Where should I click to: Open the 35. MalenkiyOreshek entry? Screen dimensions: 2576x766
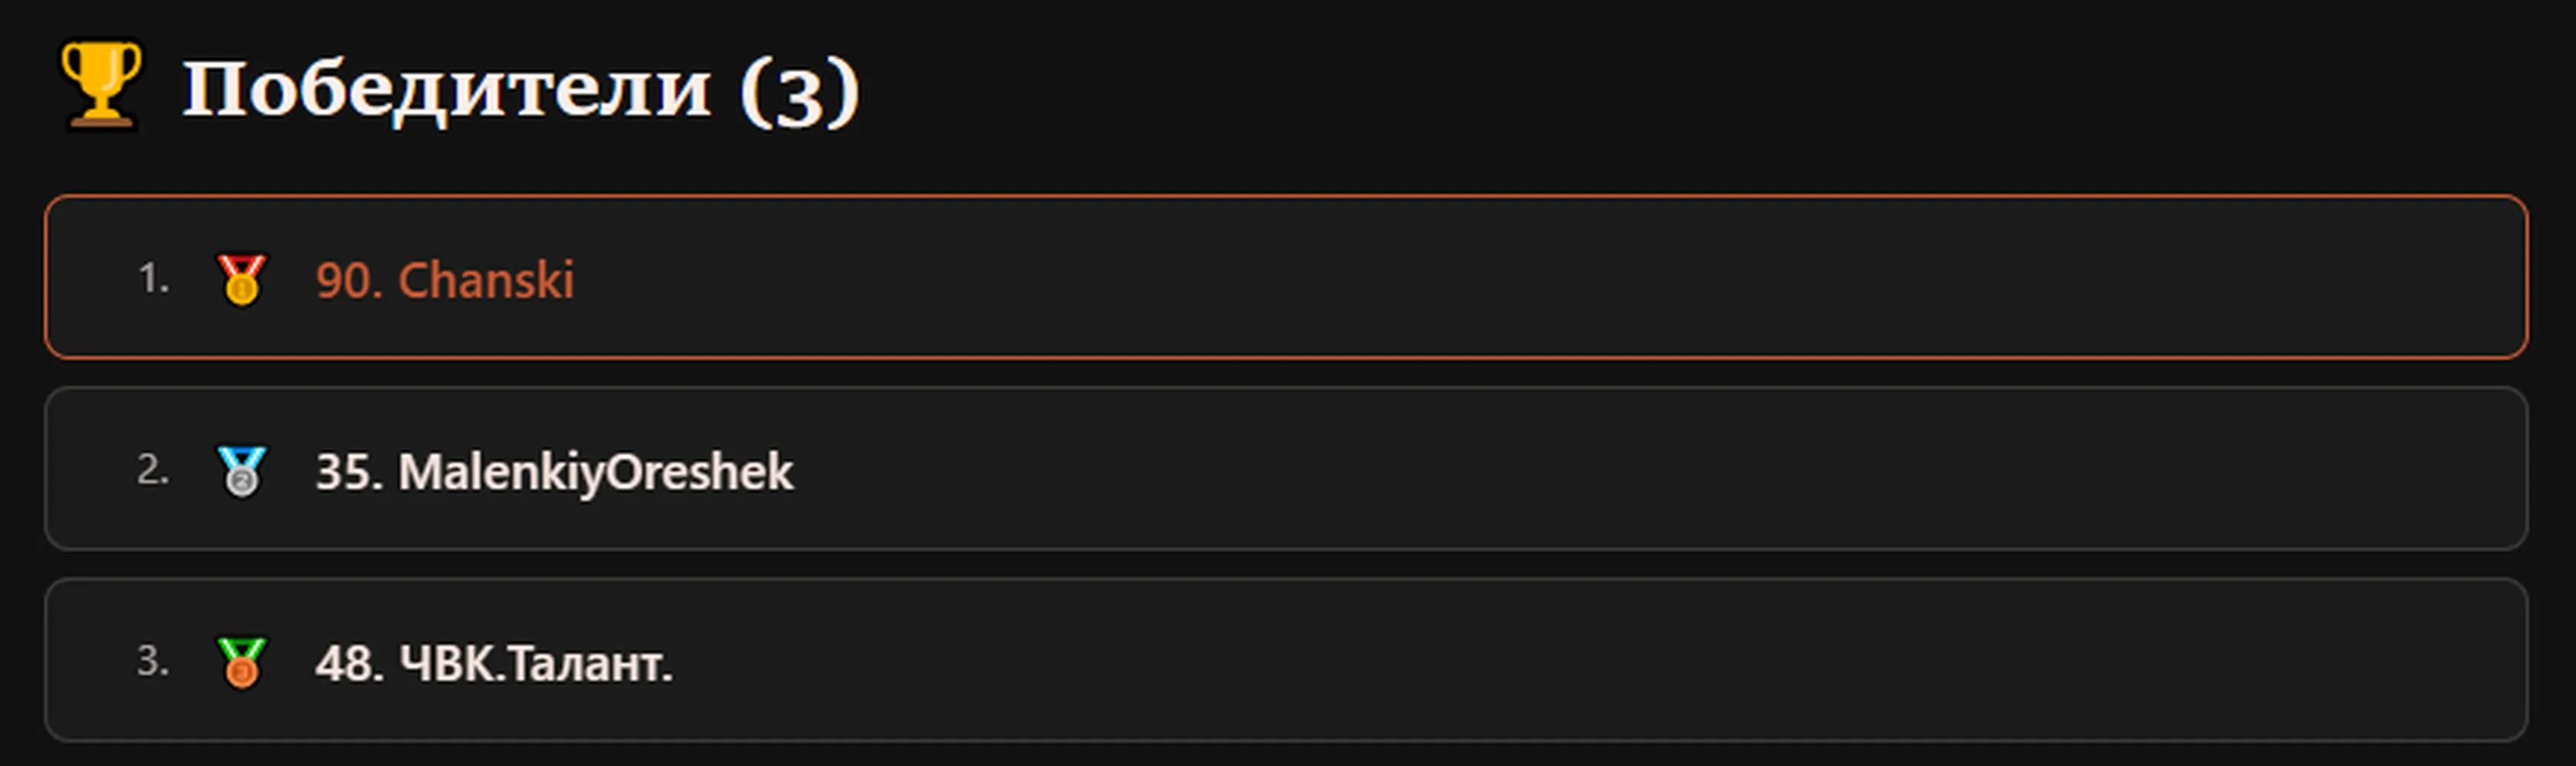point(1286,469)
